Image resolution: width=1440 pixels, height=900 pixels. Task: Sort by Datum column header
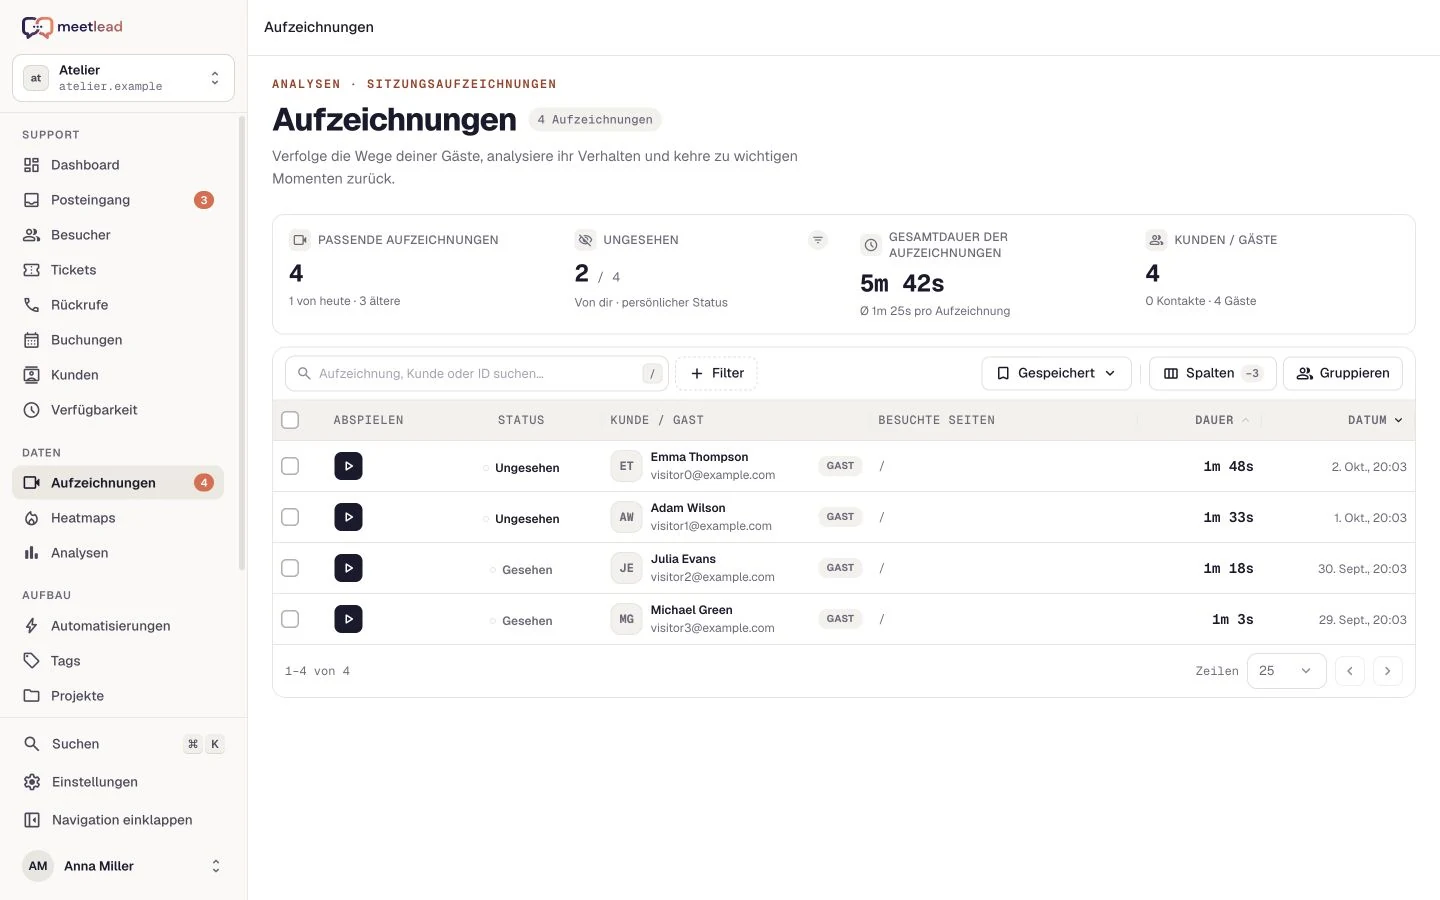click(x=1375, y=420)
